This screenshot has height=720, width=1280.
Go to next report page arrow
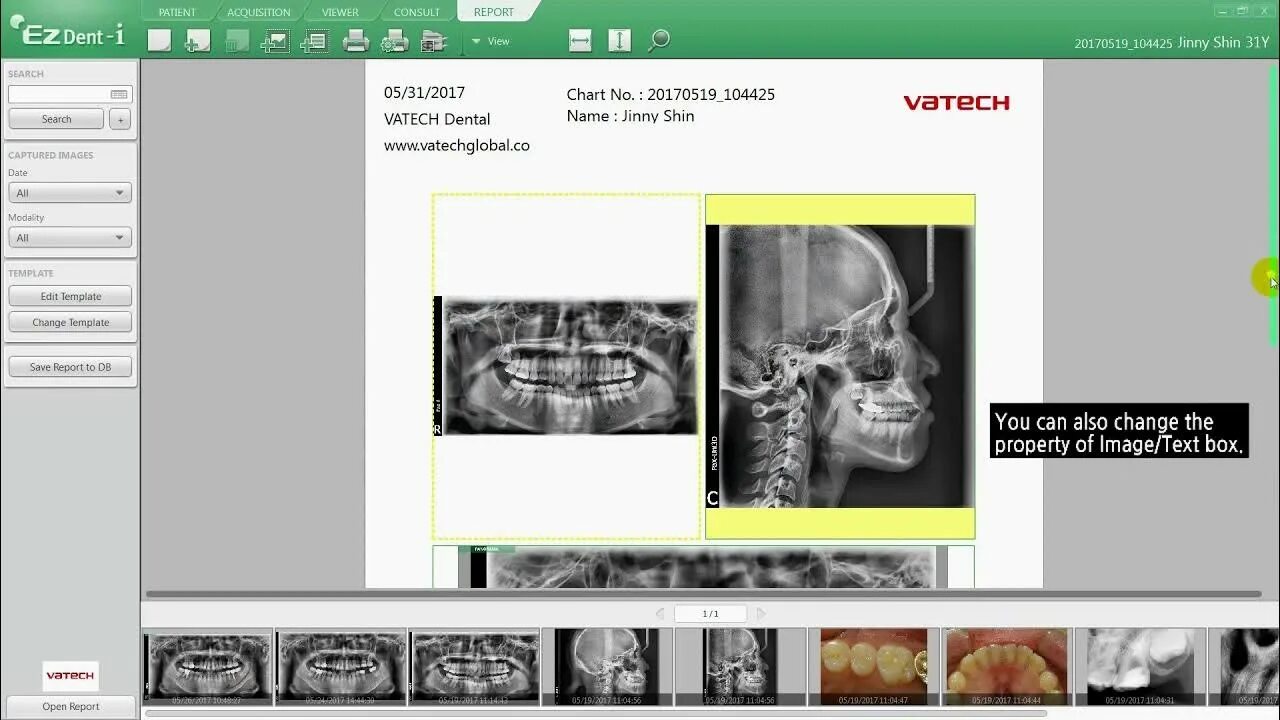click(x=761, y=613)
